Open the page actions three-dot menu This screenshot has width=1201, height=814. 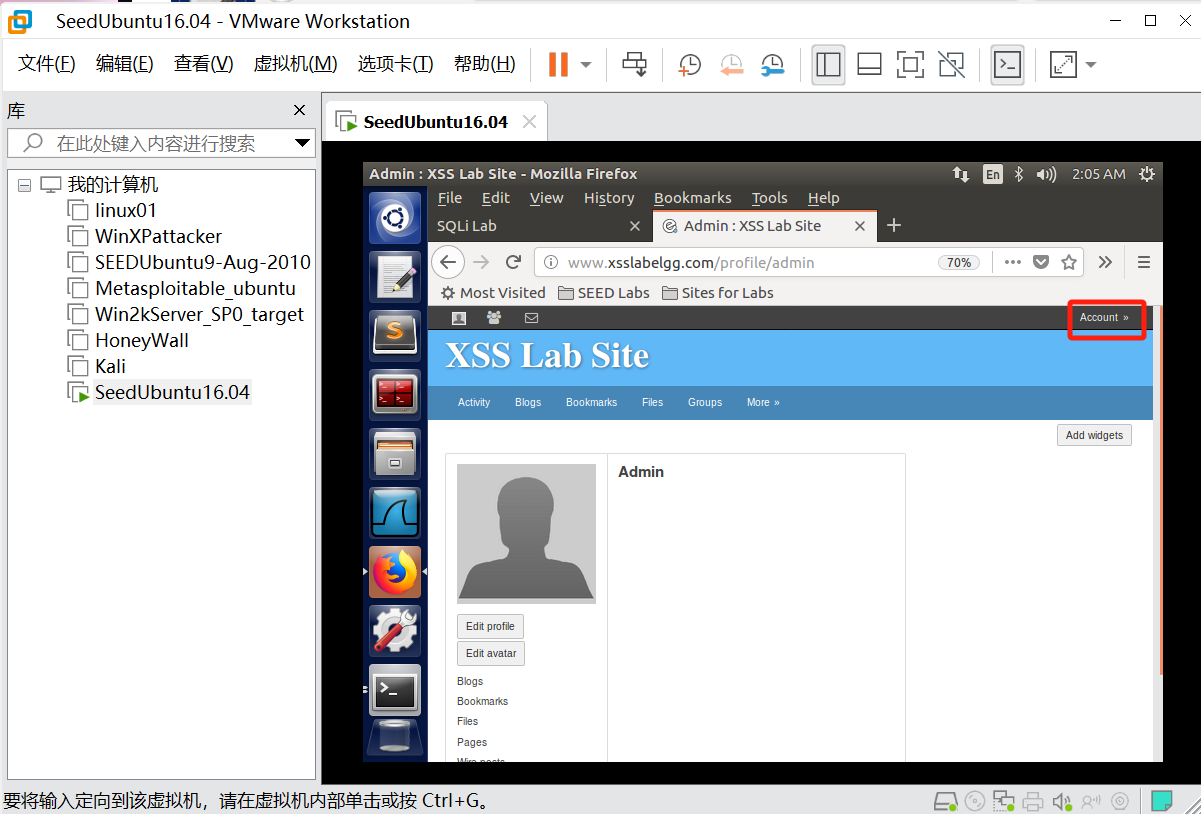point(1012,262)
